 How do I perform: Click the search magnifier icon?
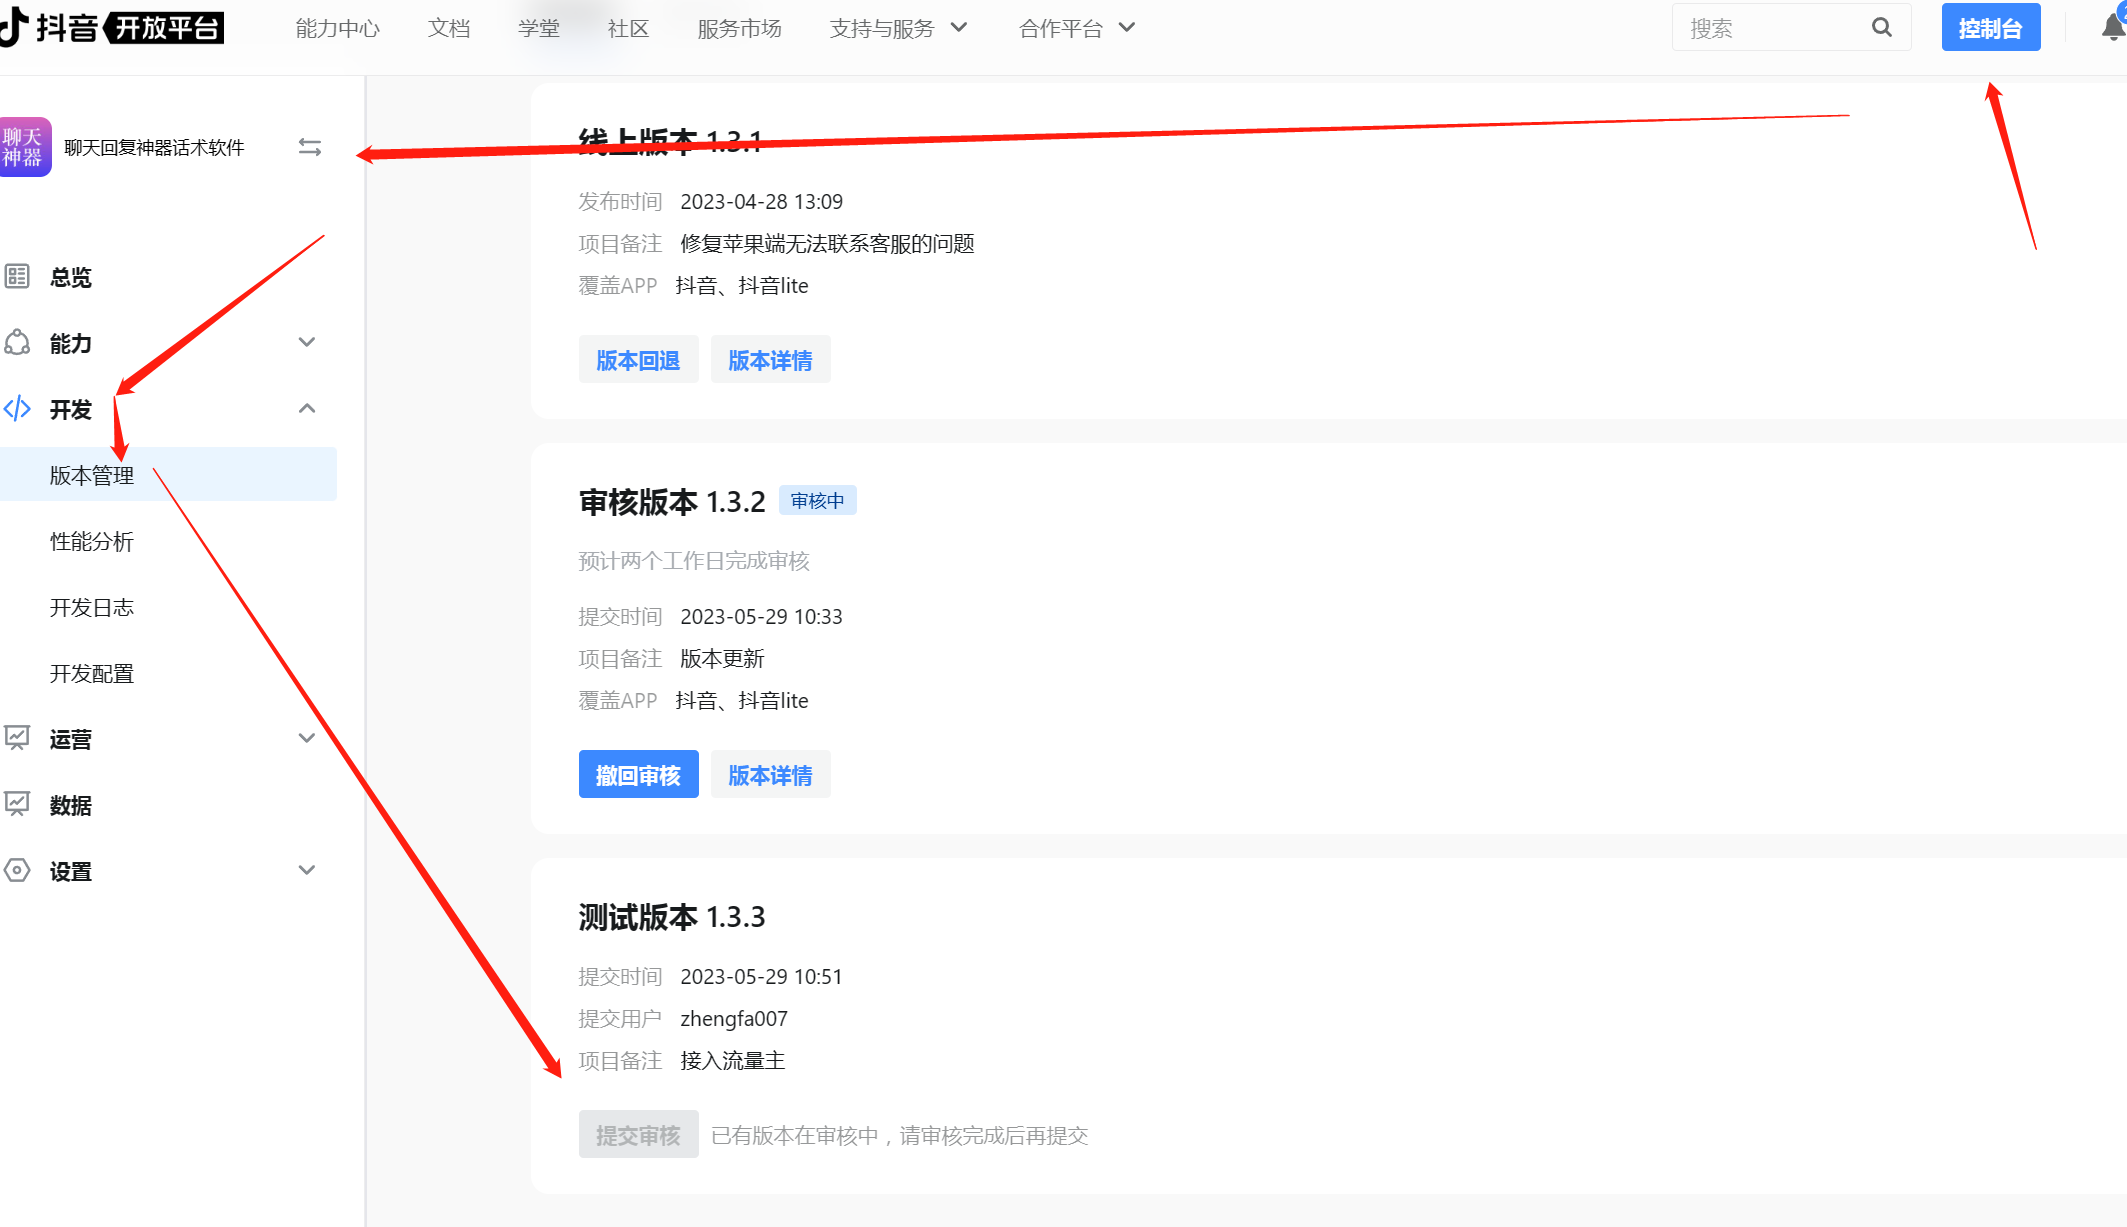(1881, 28)
